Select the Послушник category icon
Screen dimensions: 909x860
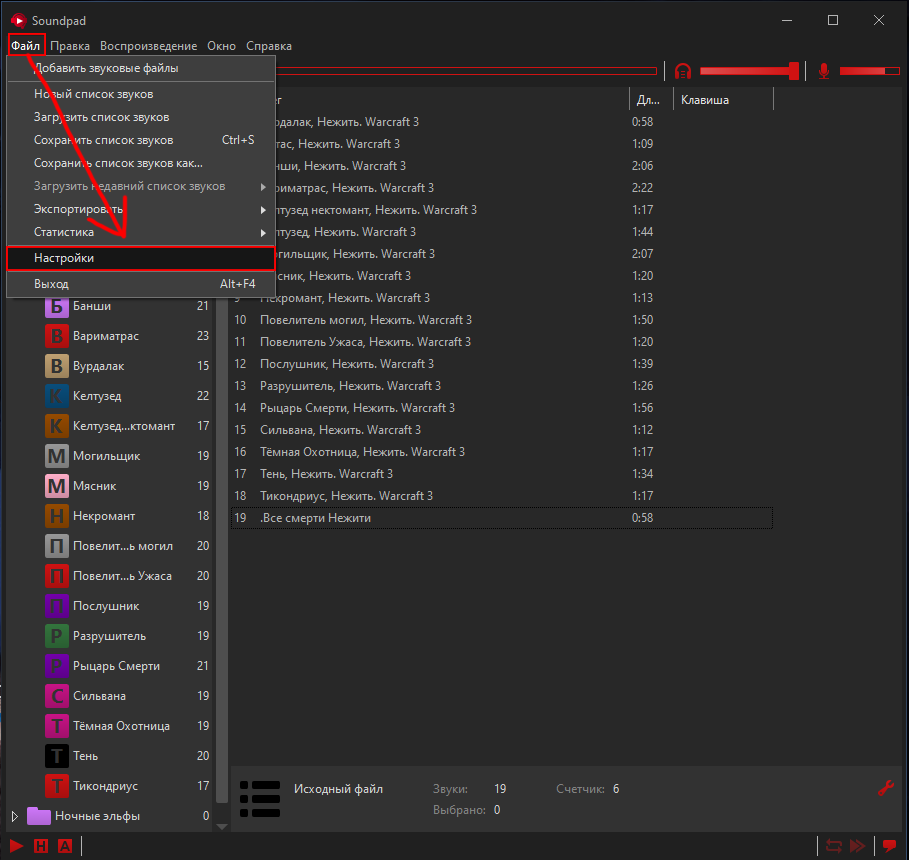pyautogui.click(x=57, y=606)
